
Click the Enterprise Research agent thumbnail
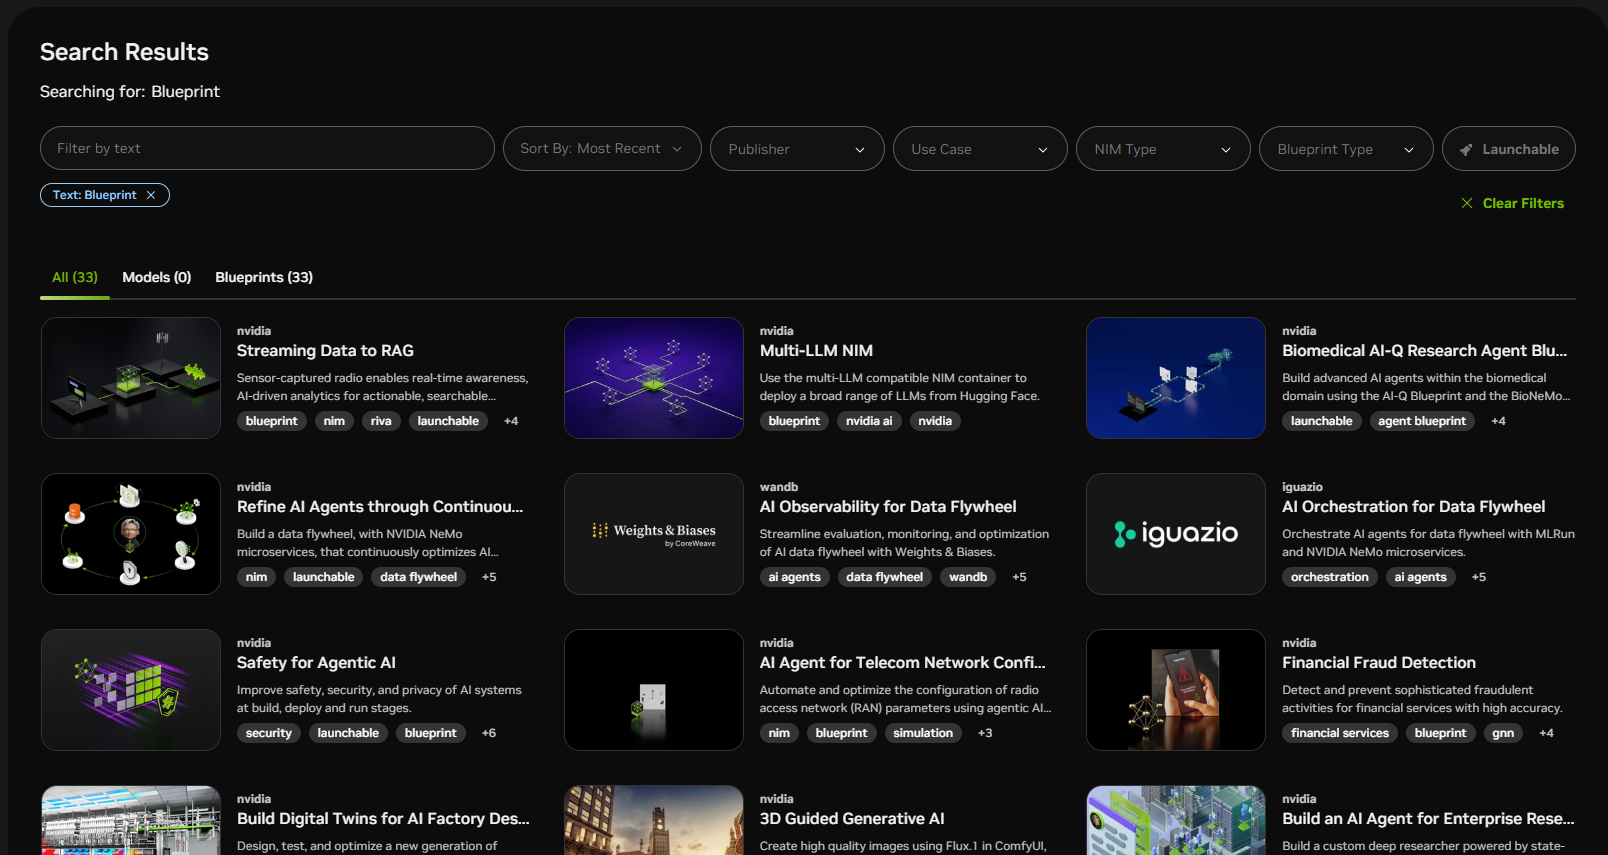[x=1176, y=820]
